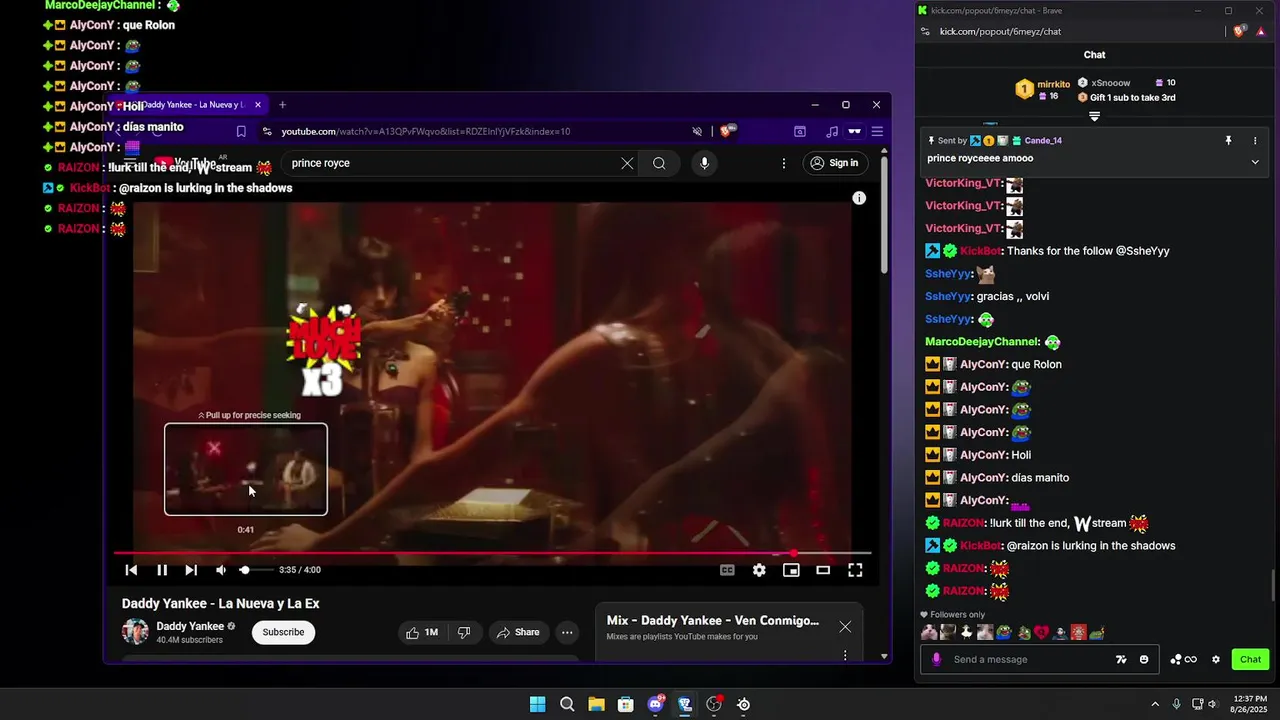The height and width of the screenshot is (720, 1280).
Task: Open Brave Shields icon in YouTube window
Action: [728, 131]
